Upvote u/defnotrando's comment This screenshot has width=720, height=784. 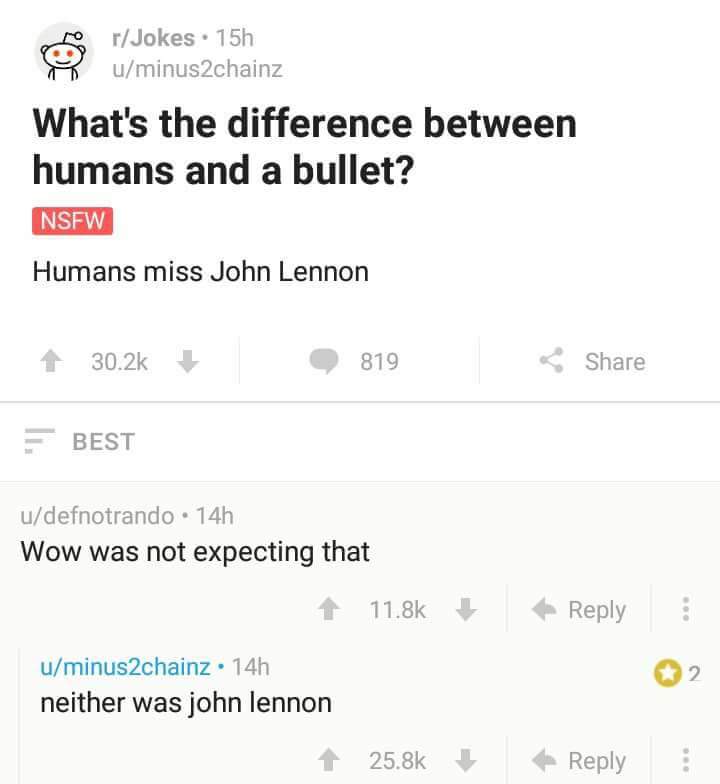point(329,609)
